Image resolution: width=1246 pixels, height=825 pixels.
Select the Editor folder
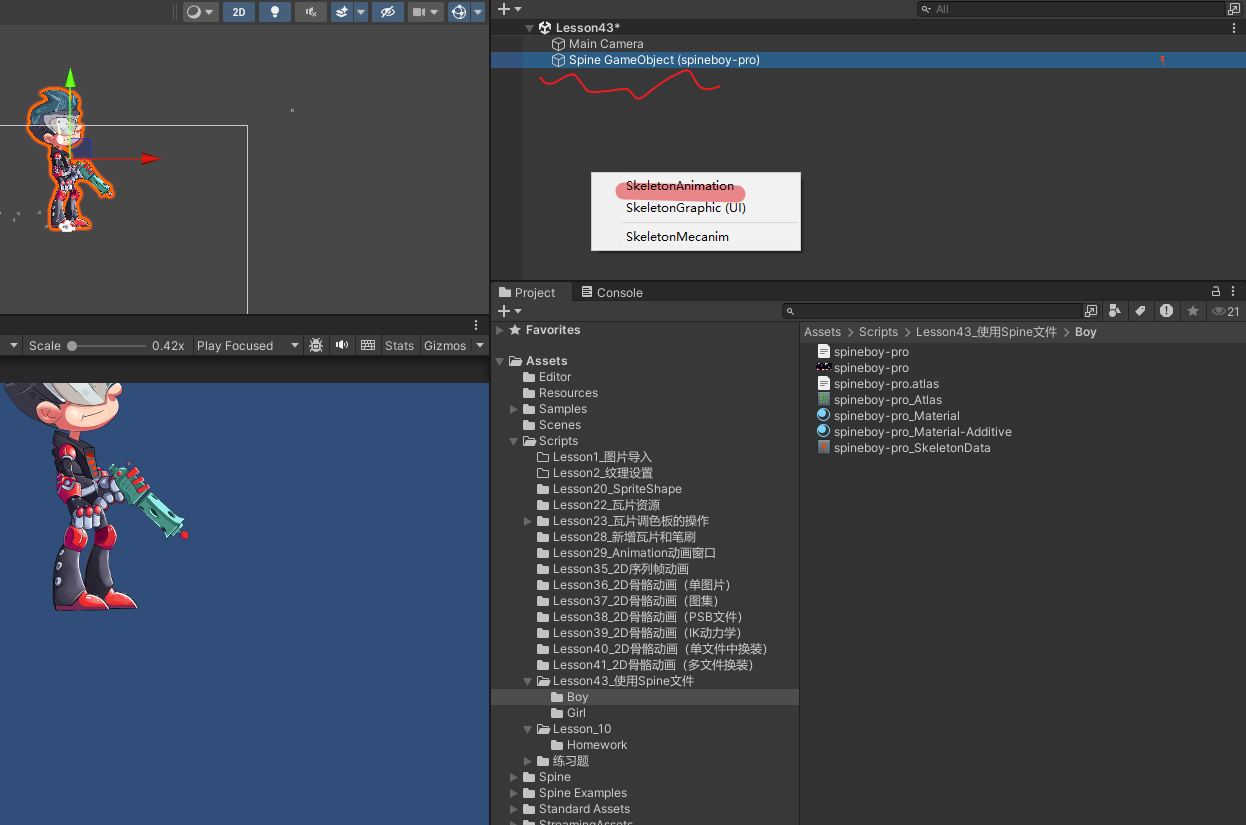[x=547, y=377]
